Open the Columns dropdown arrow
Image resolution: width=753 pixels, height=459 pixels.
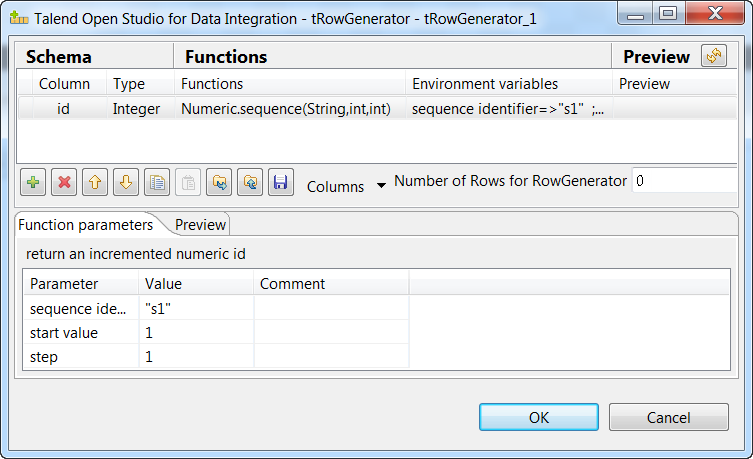381,187
